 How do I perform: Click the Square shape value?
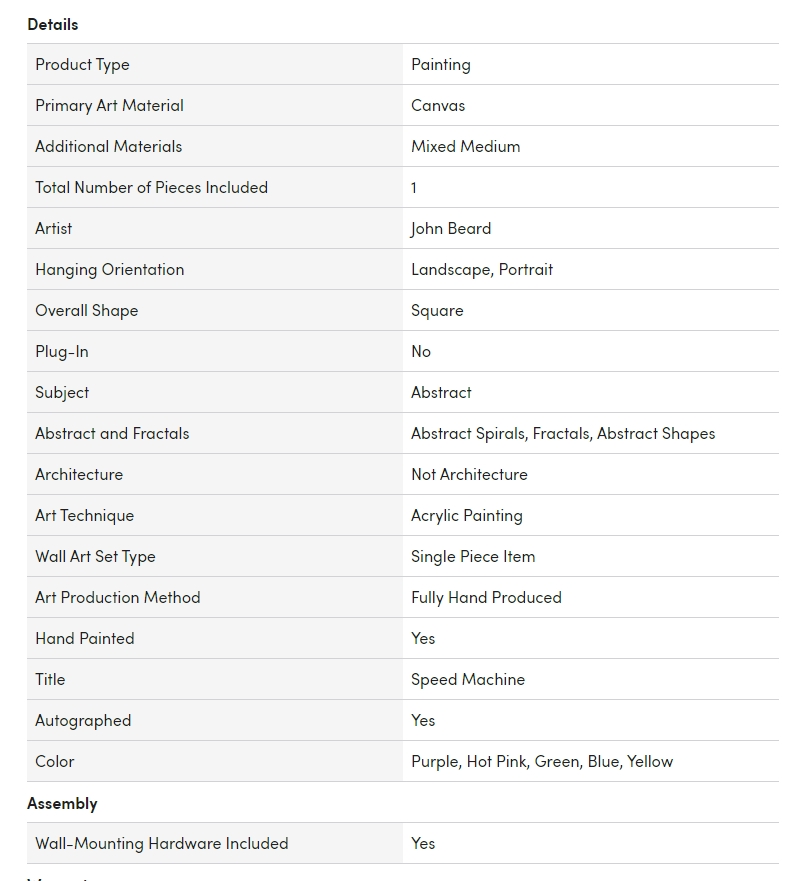pos(437,311)
